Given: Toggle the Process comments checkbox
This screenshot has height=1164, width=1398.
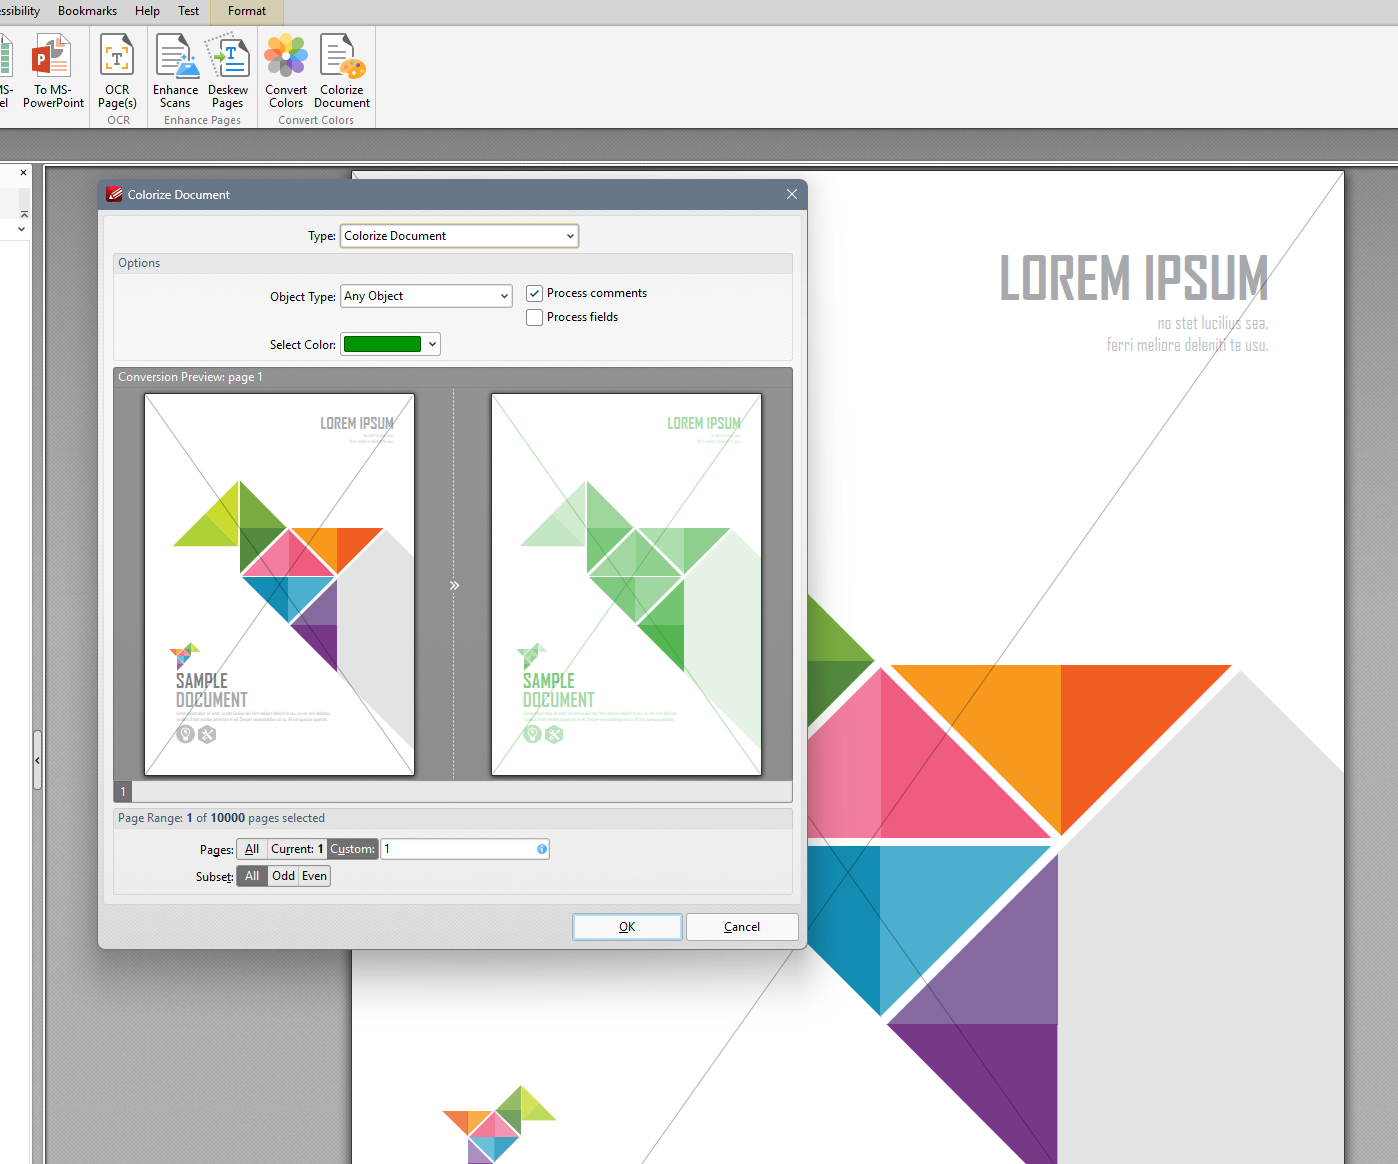Looking at the screenshot, I should click(535, 293).
